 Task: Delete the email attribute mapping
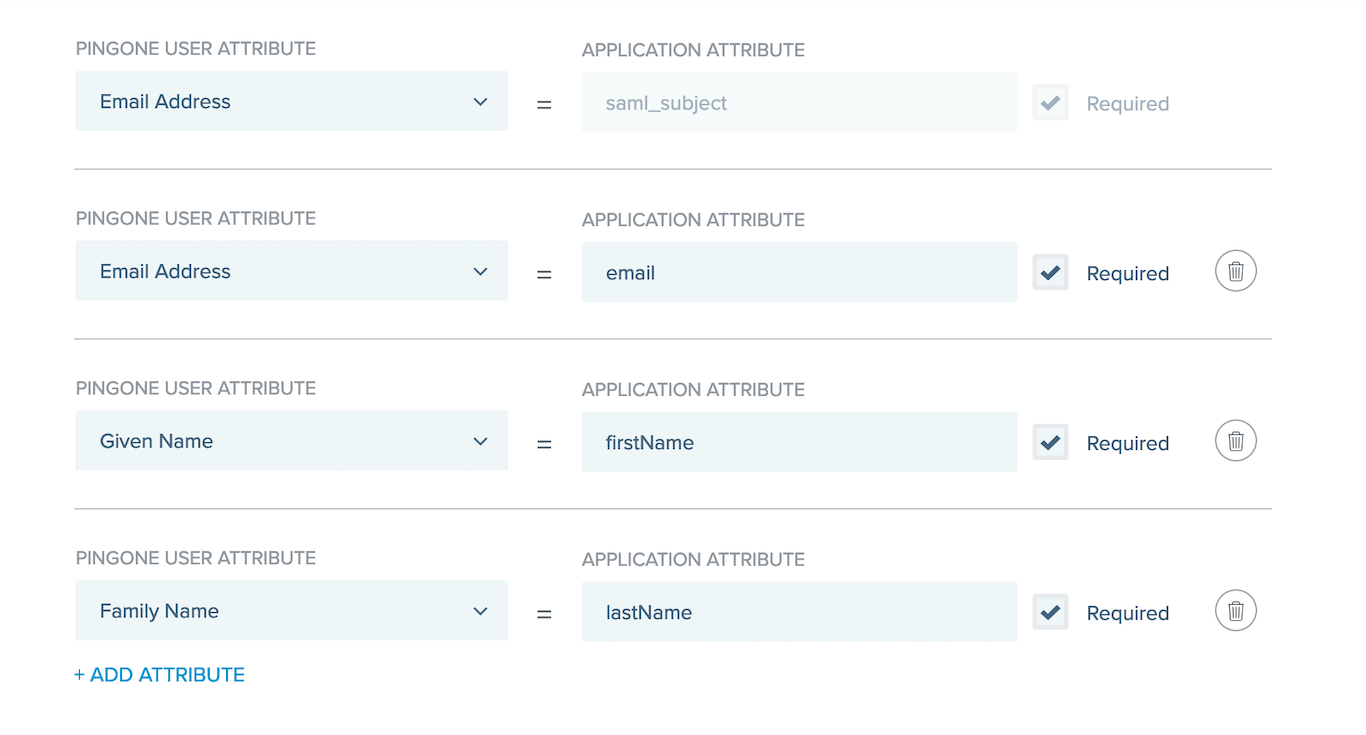tap(1235, 271)
